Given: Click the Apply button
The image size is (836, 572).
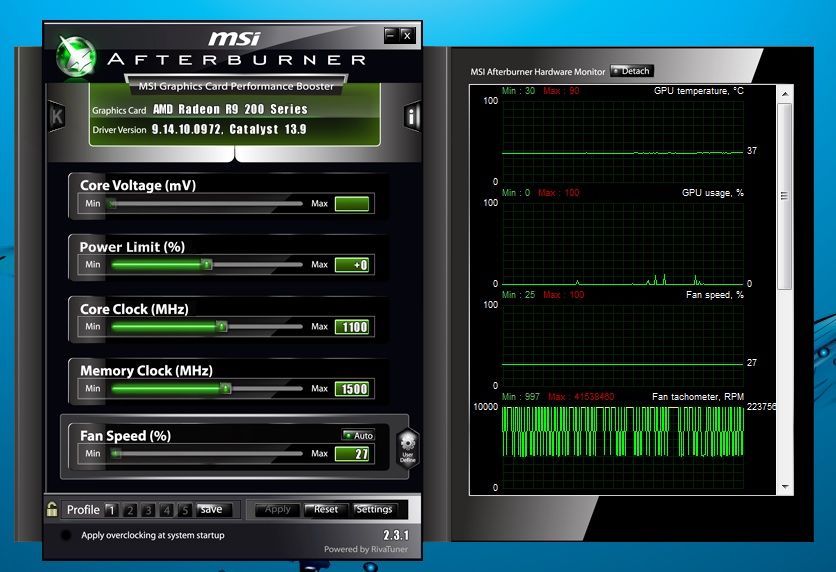Looking at the screenshot, I should [277, 510].
